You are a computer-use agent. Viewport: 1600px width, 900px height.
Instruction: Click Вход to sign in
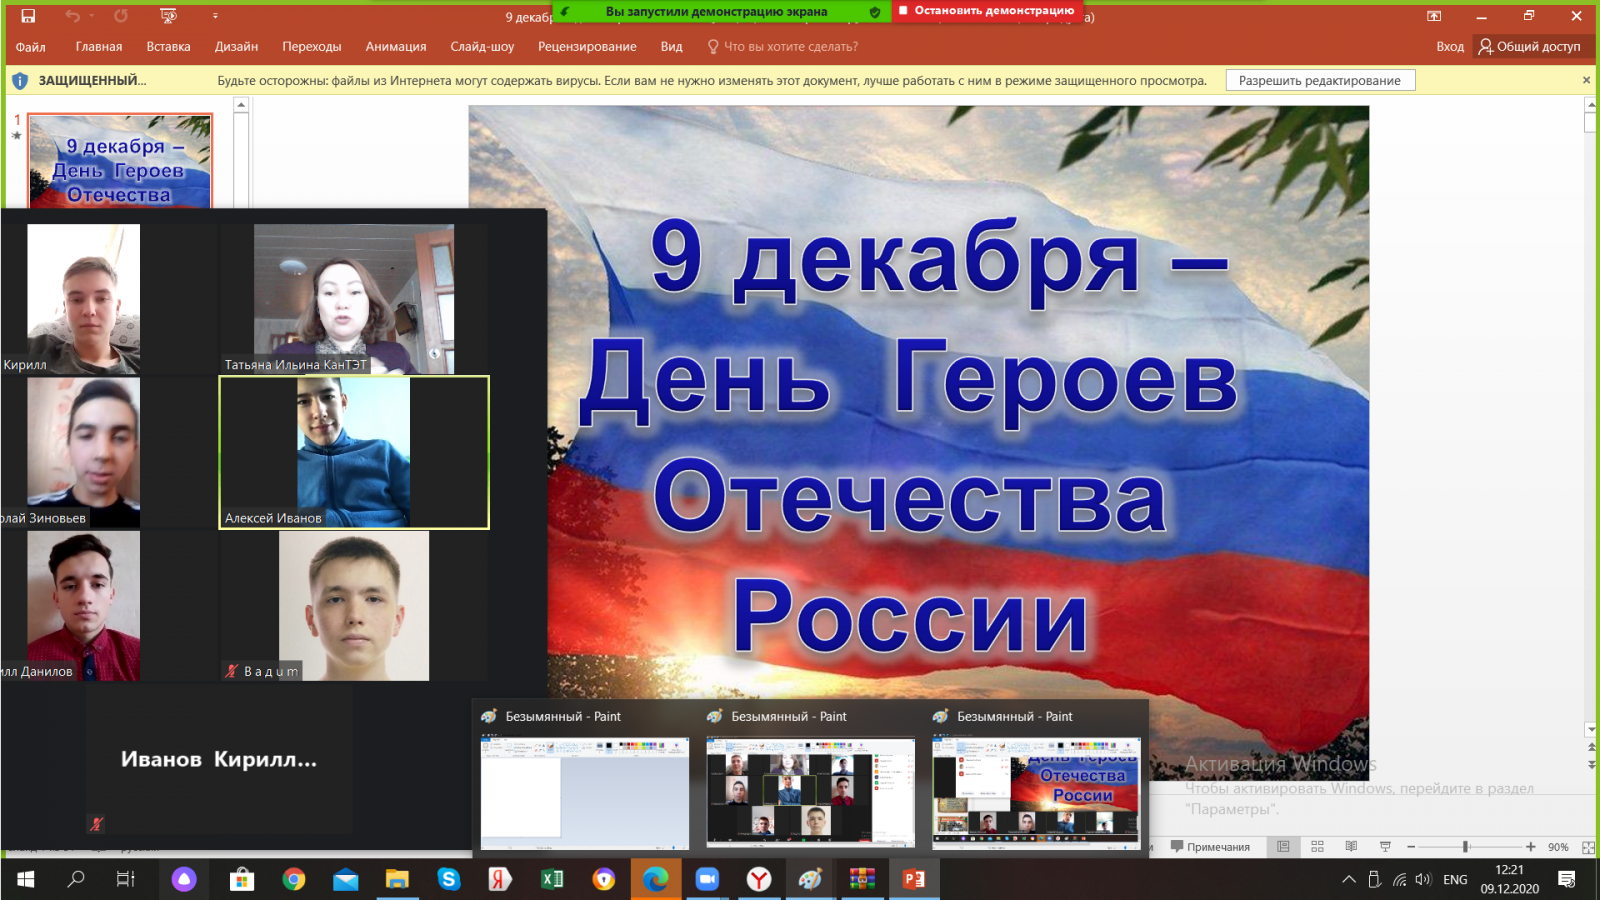1450,47
